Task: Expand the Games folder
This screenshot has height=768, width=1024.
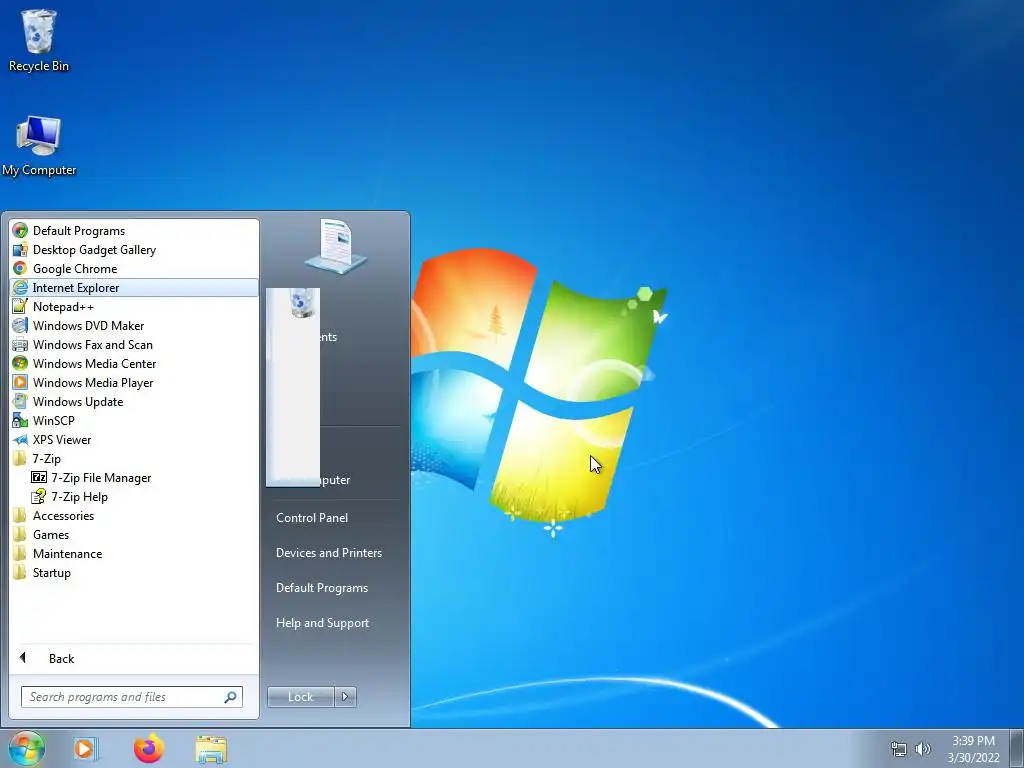Action: (x=51, y=534)
